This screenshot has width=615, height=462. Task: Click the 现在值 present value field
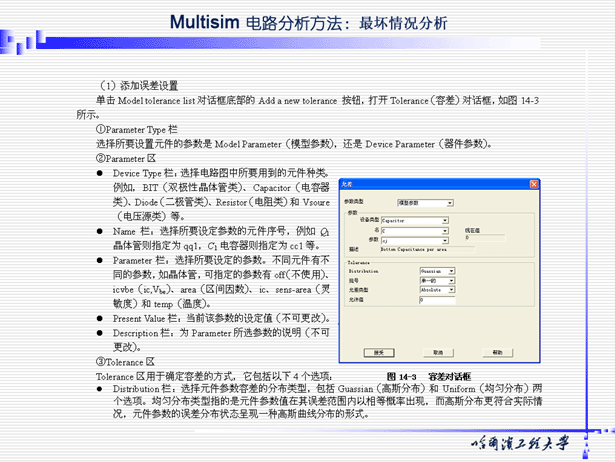point(485,238)
